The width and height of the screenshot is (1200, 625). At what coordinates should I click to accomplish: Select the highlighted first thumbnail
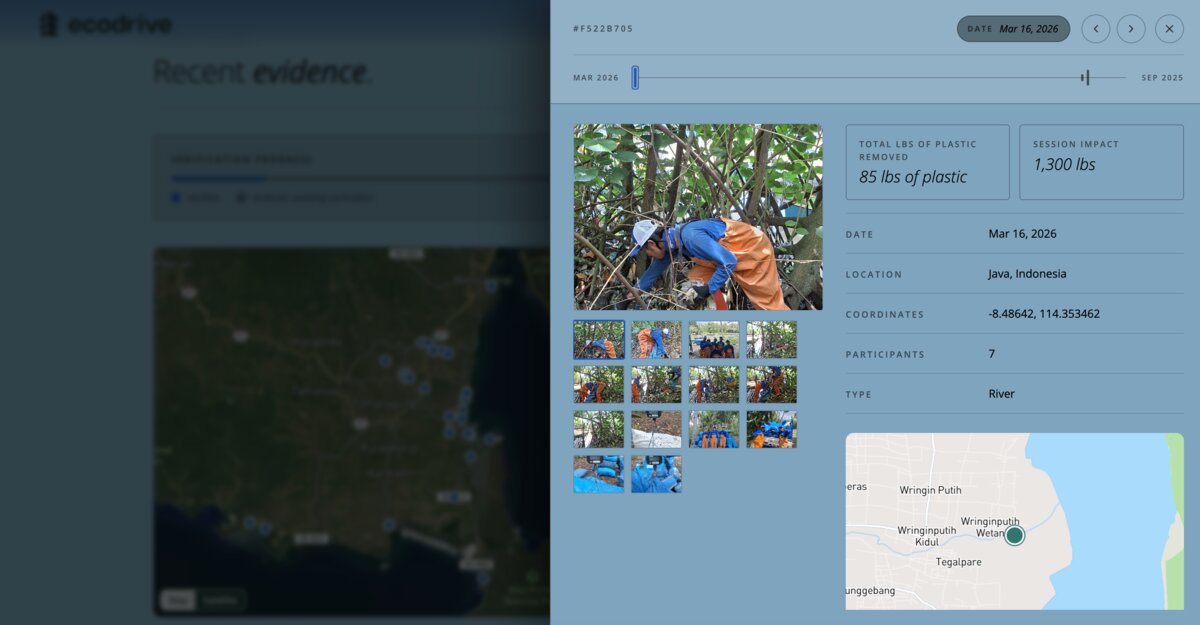click(x=599, y=340)
